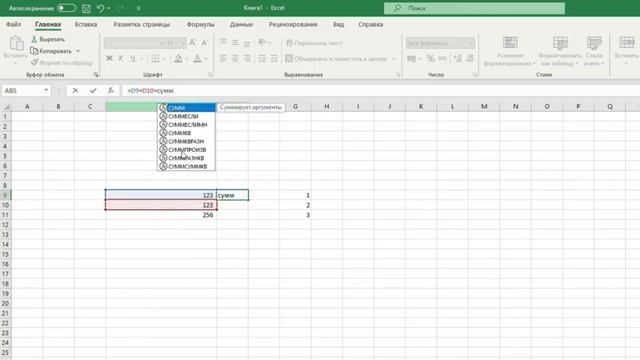Select СУММКВРАЗН in the autocomplete list
The height and width of the screenshot is (360, 640).
click(x=187, y=141)
